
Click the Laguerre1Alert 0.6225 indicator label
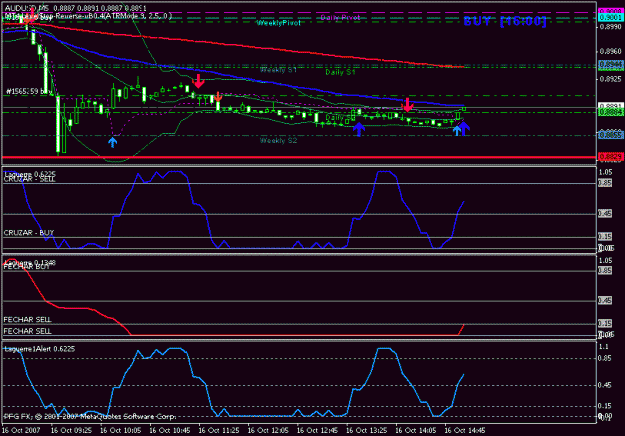pos(39,349)
